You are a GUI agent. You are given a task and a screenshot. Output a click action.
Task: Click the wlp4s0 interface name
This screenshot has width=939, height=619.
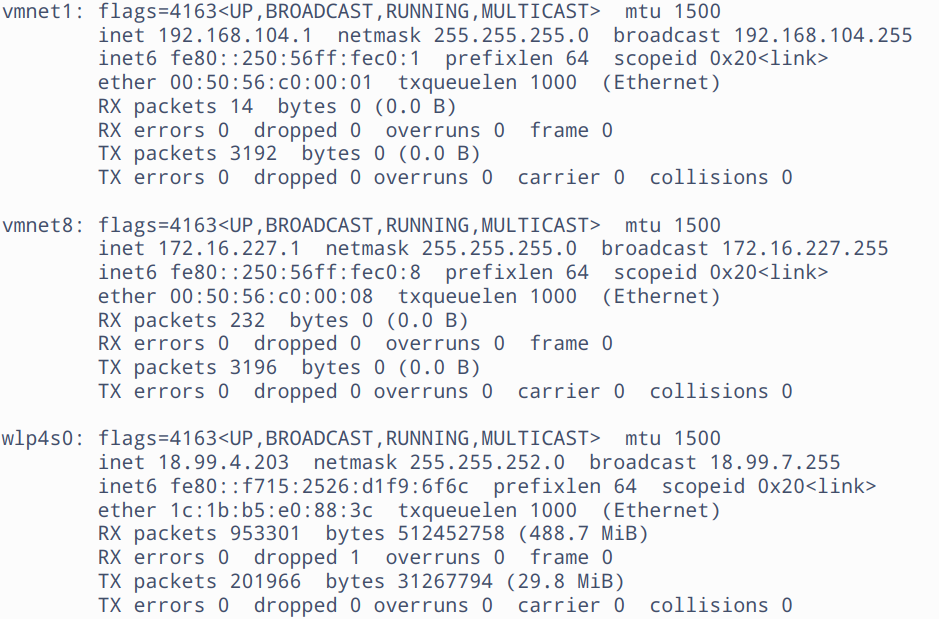[x=44, y=439]
